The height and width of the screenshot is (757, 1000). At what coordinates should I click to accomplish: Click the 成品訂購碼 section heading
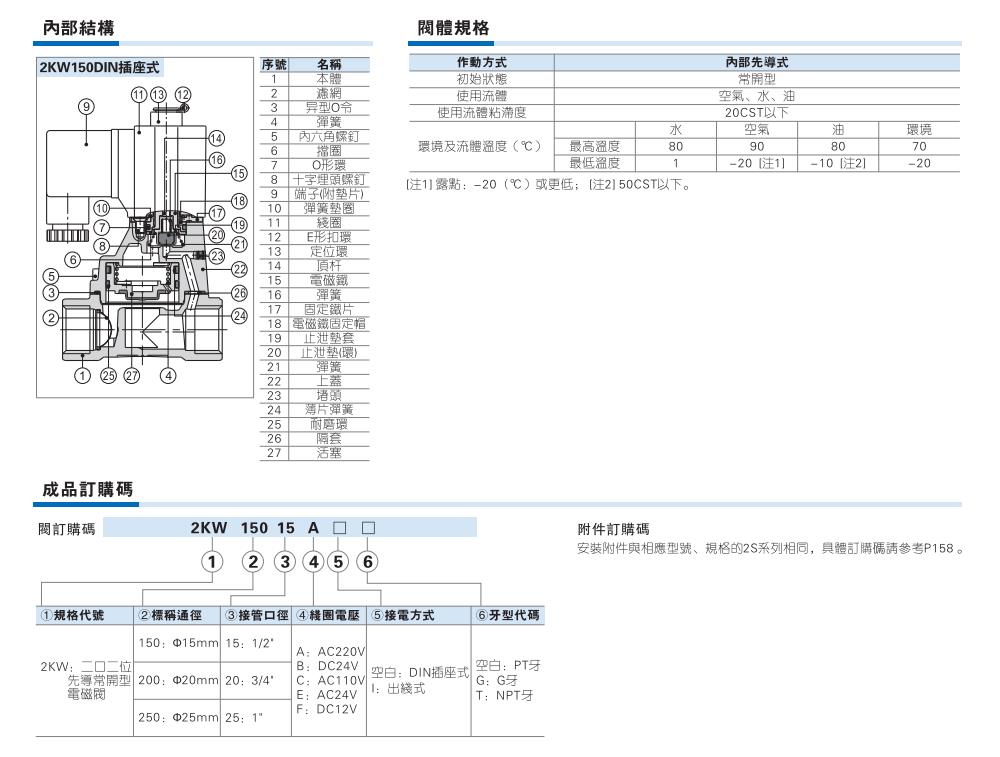pyautogui.click(x=86, y=489)
